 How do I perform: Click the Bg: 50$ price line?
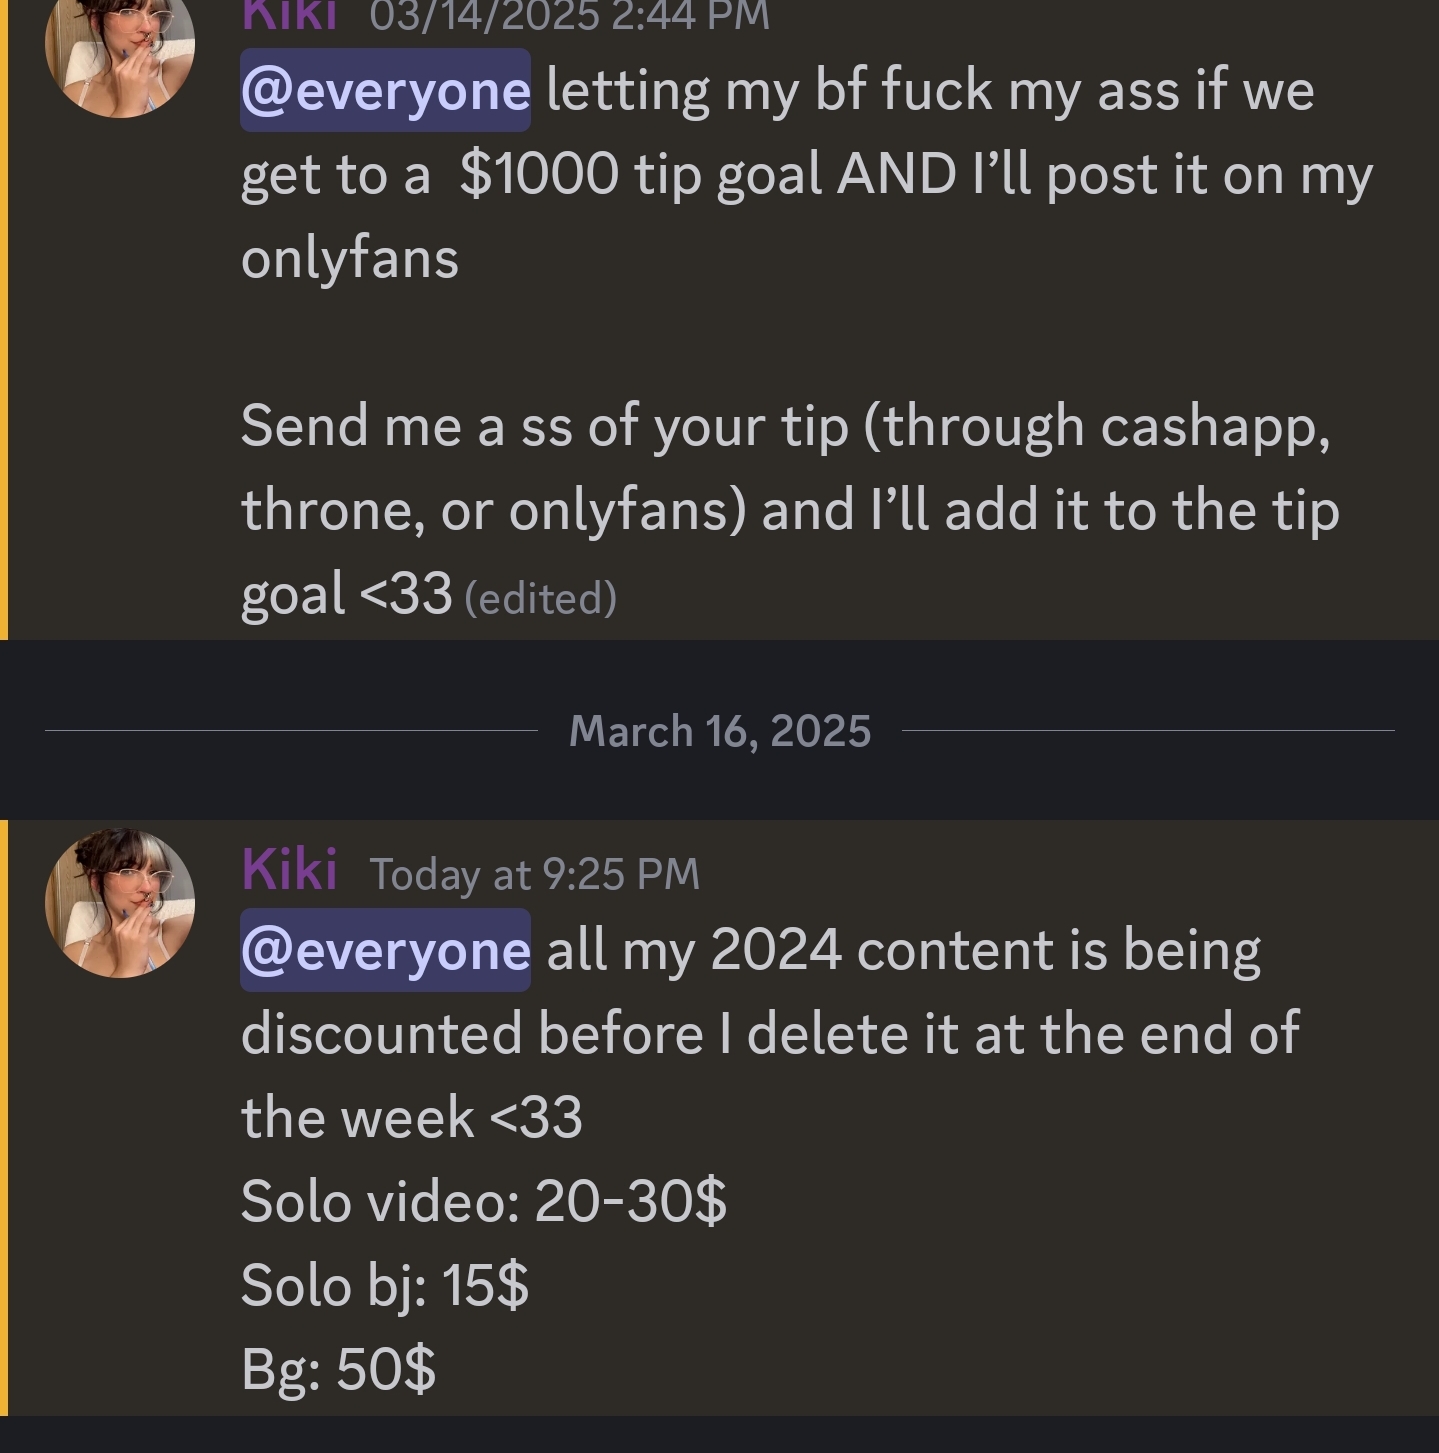click(x=338, y=1369)
